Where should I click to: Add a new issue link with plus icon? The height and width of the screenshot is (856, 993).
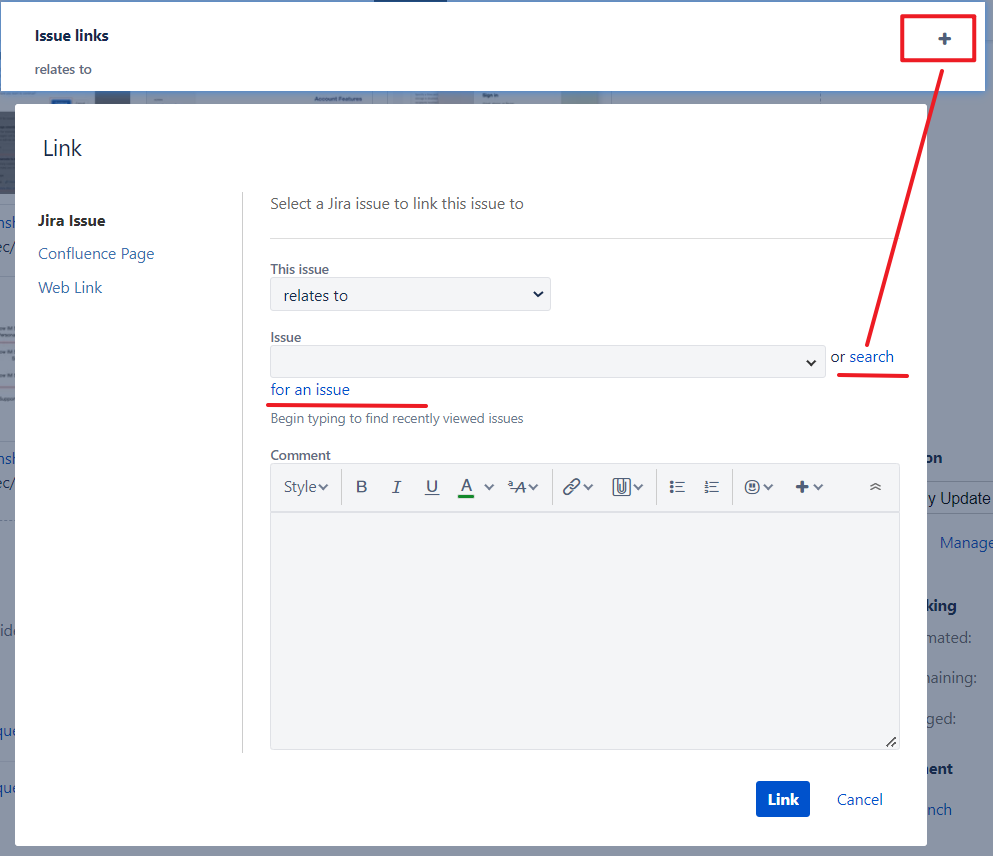[x=944, y=39]
